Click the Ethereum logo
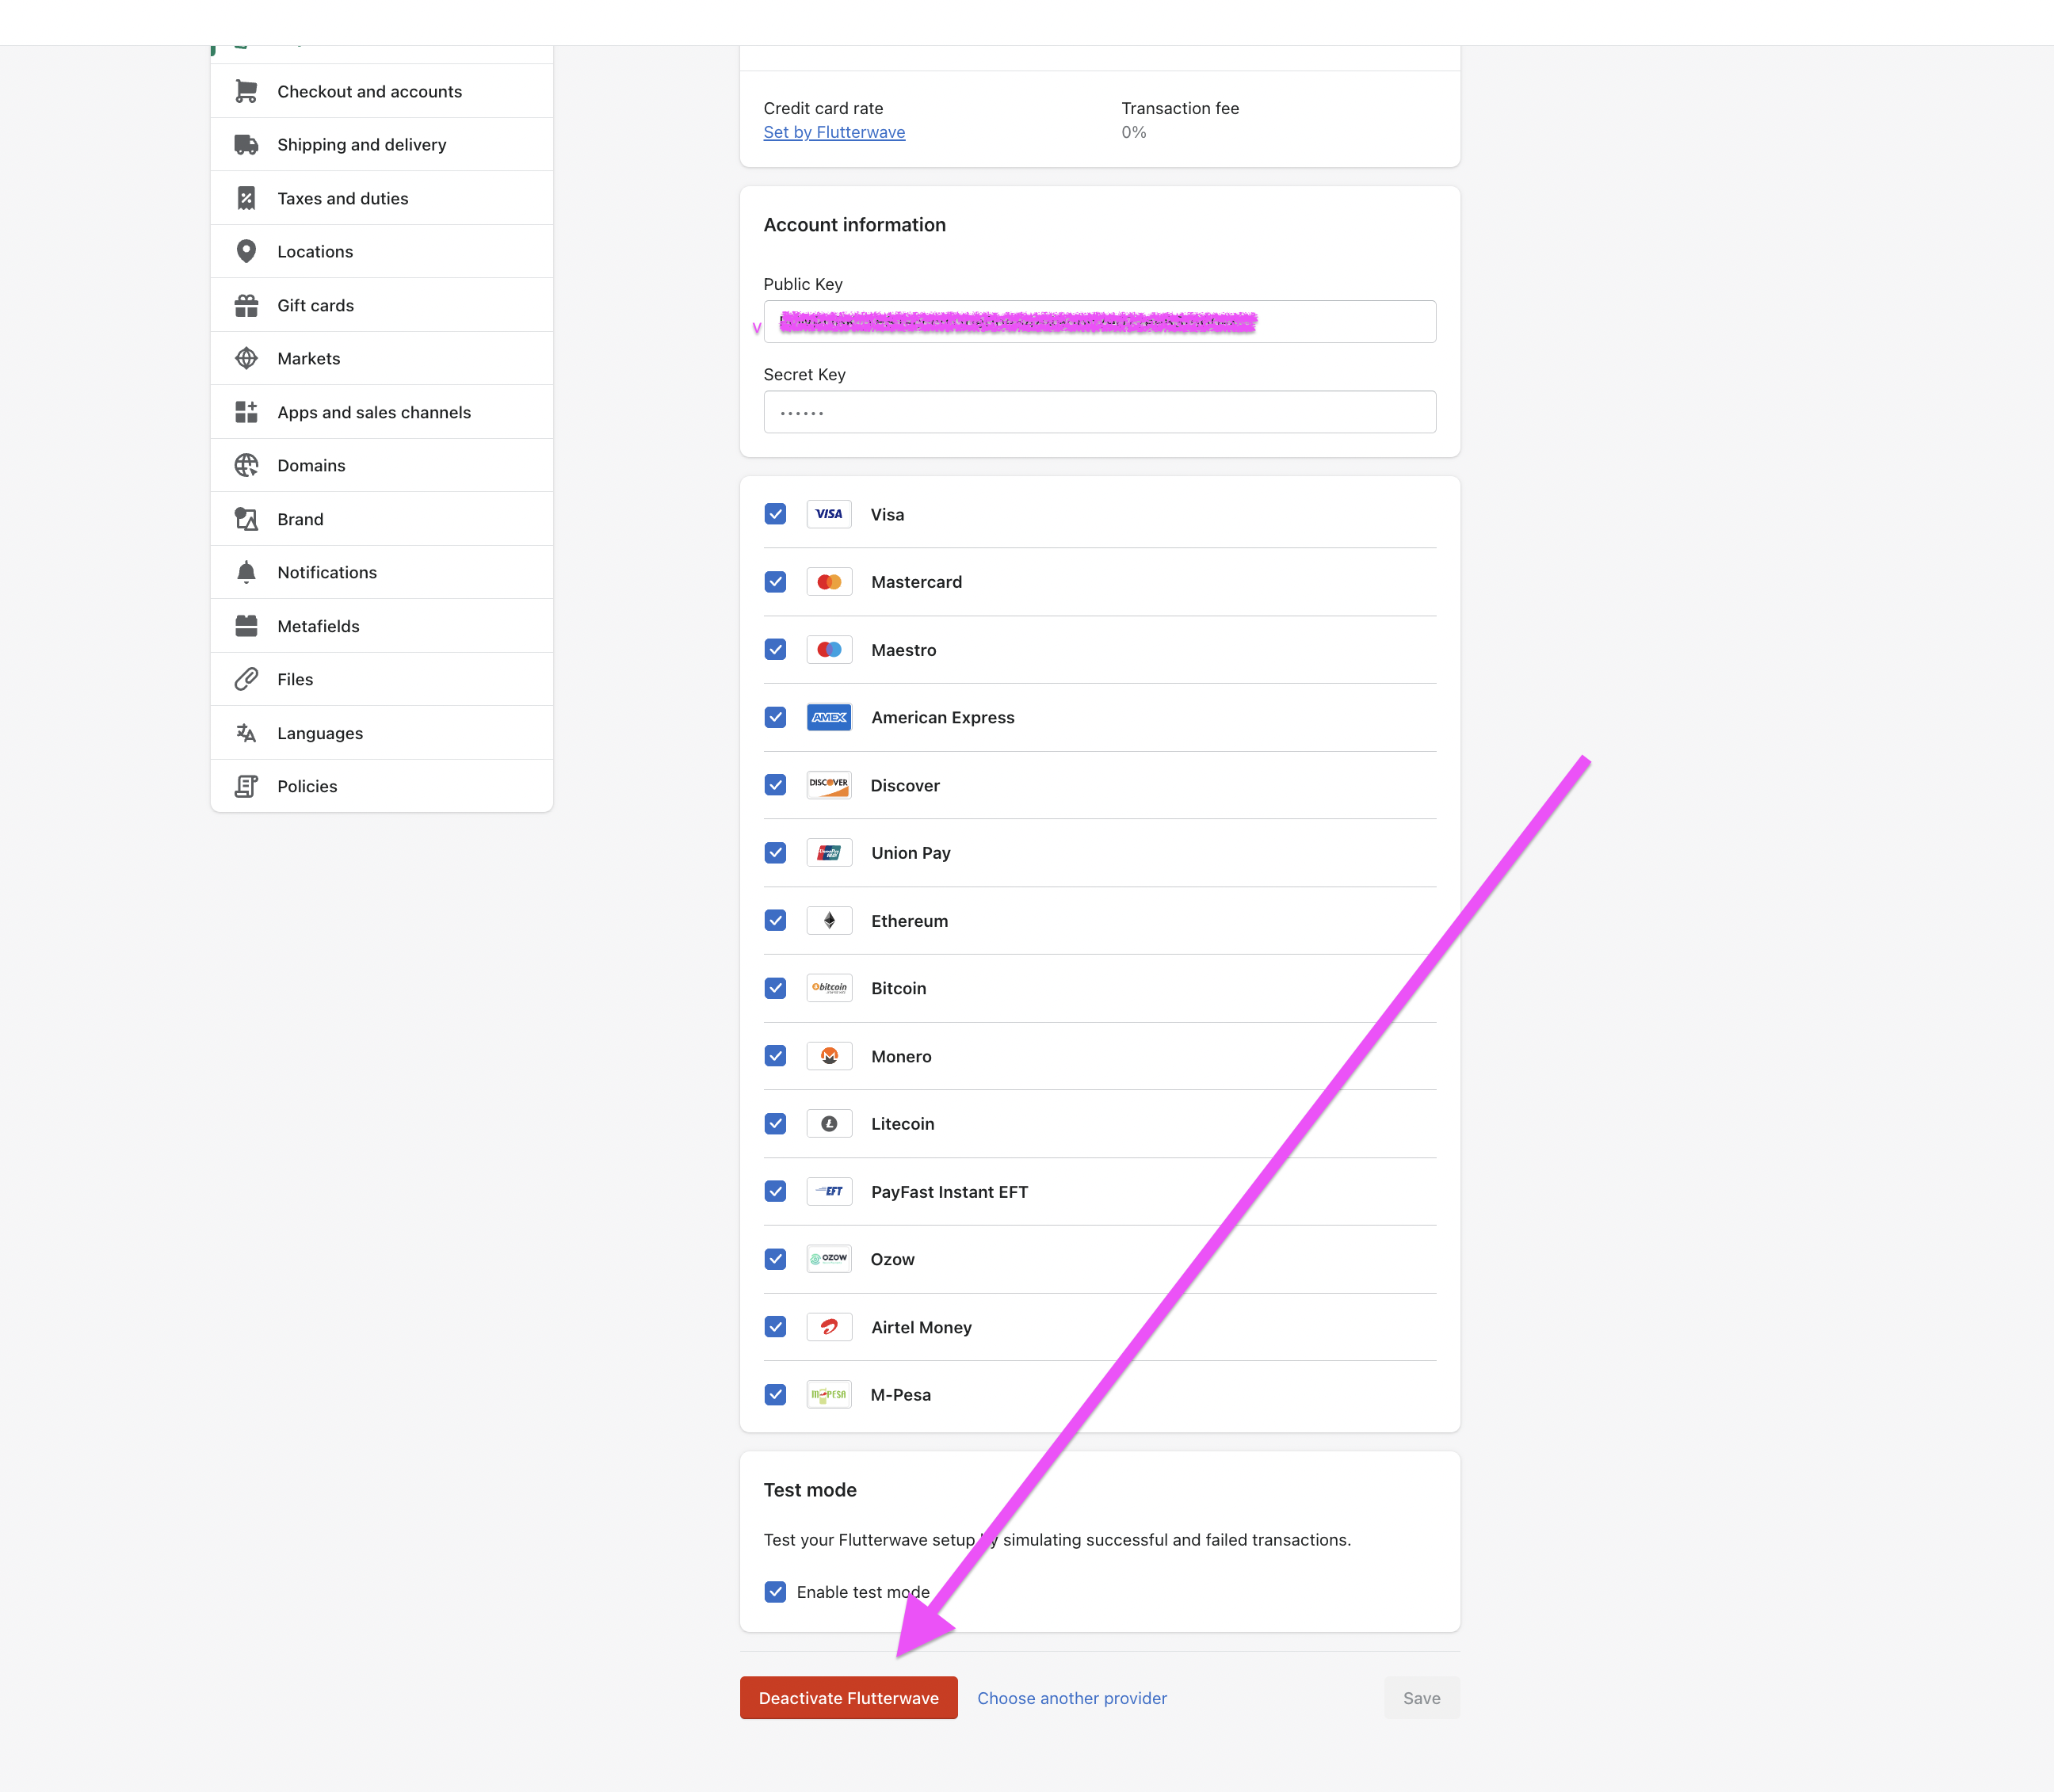Viewport: 2054px width, 1792px height. (x=829, y=921)
